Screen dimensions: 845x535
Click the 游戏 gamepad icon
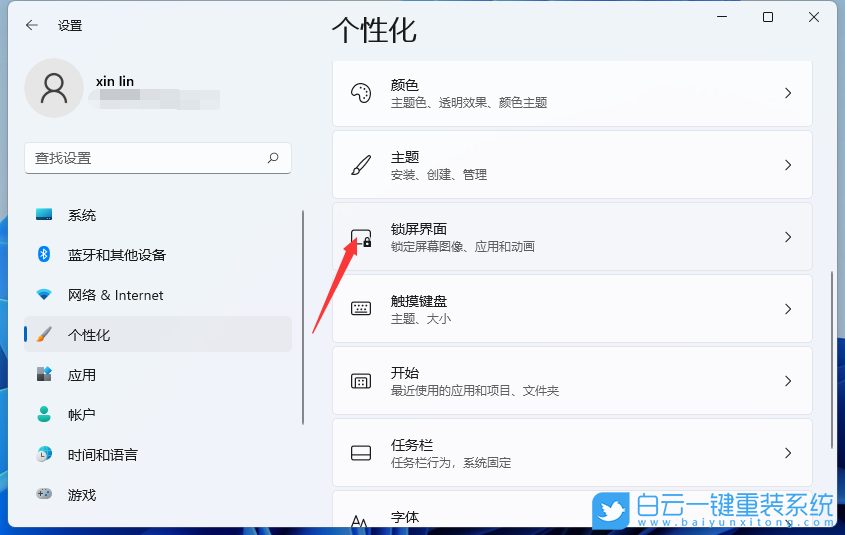44,494
